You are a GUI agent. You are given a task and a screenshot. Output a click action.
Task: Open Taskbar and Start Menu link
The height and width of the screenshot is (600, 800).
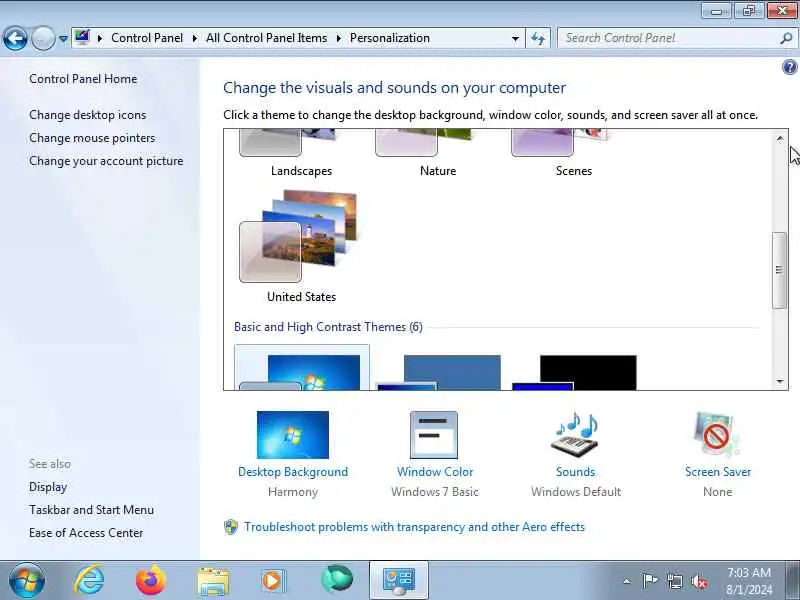pos(91,510)
